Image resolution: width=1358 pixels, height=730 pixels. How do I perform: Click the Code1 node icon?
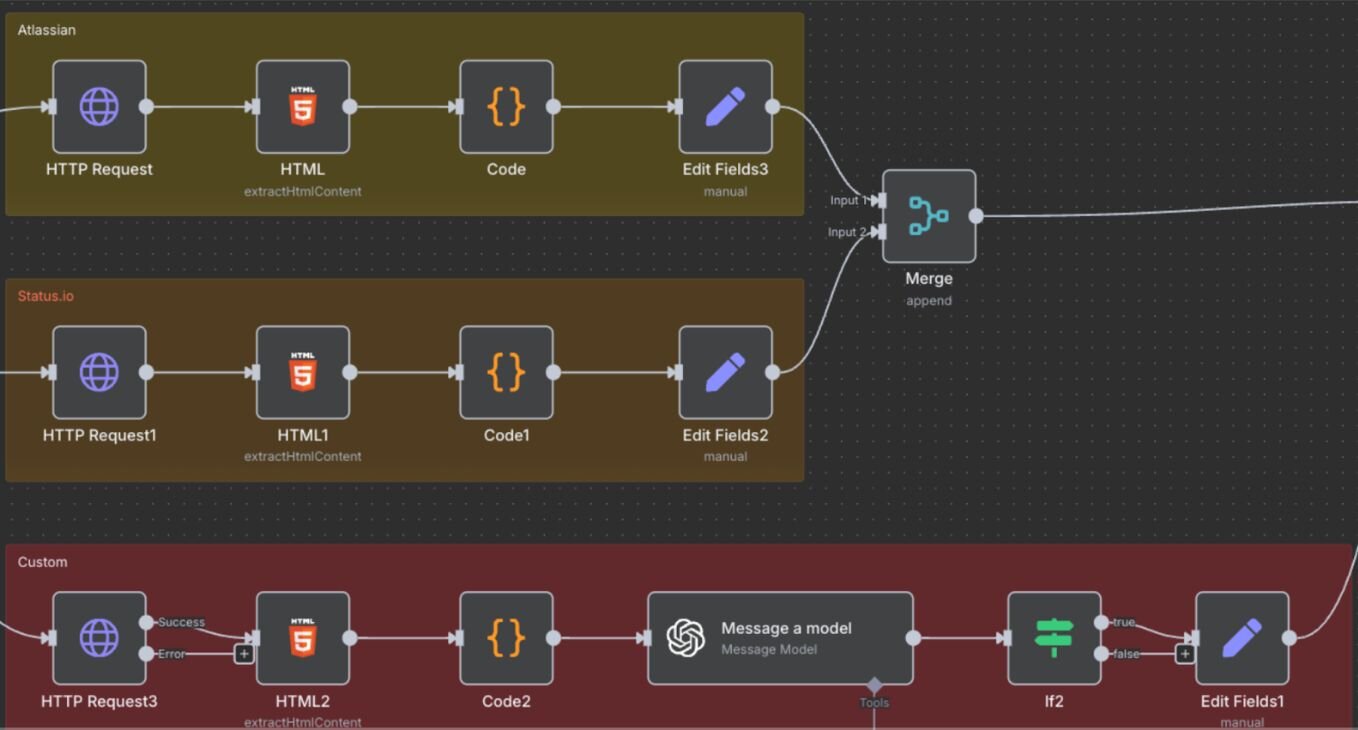(x=506, y=372)
